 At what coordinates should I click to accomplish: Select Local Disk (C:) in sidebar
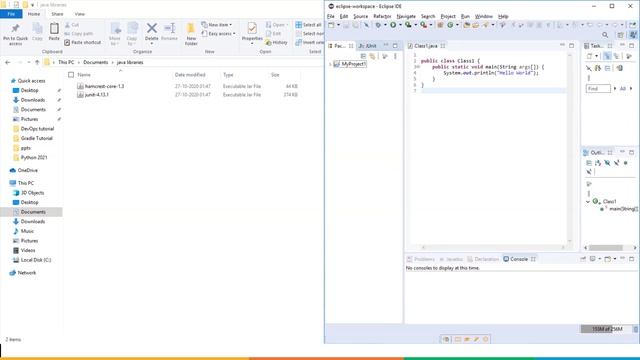[36, 260]
